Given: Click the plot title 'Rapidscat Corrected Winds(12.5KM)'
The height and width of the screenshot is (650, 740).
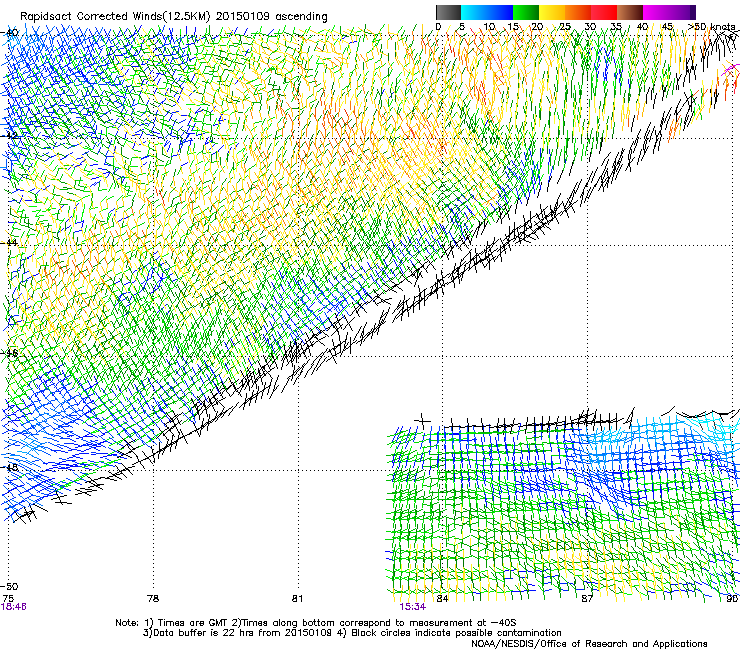Looking at the screenshot, I should click(x=115, y=16).
